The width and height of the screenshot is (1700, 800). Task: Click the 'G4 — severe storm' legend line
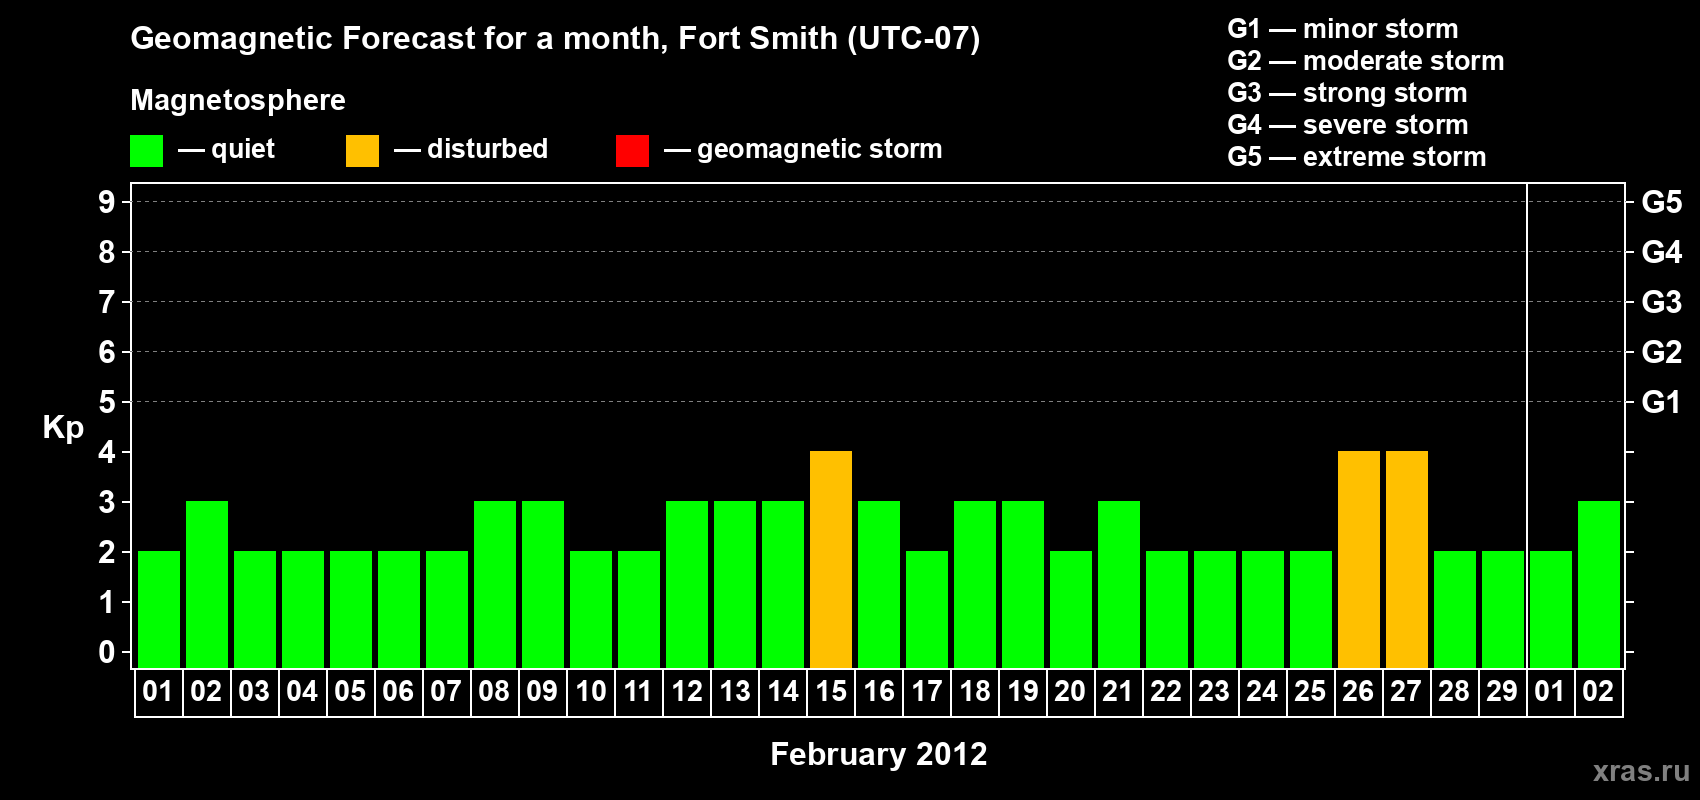pyautogui.click(x=1348, y=125)
